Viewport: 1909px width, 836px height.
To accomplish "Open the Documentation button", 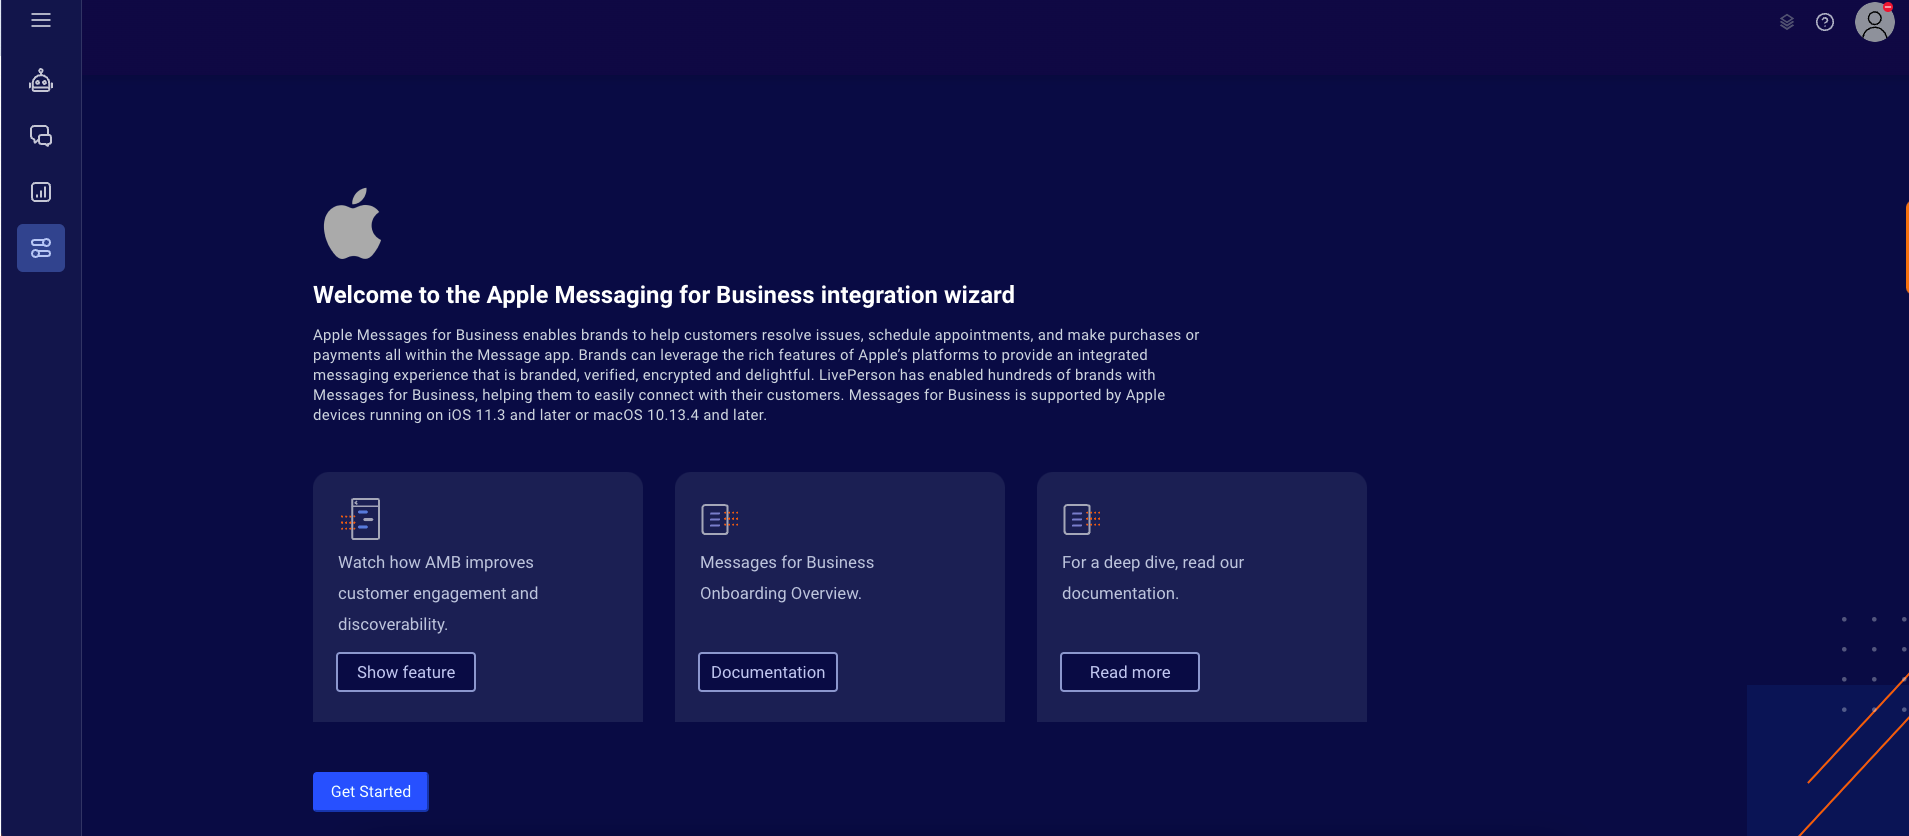I will tap(768, 672).
